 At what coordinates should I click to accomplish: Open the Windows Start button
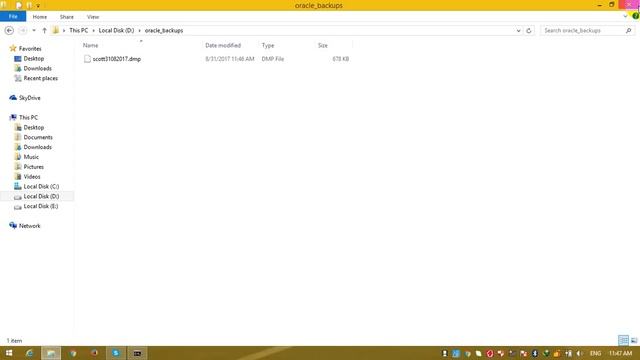pos(9,353)
